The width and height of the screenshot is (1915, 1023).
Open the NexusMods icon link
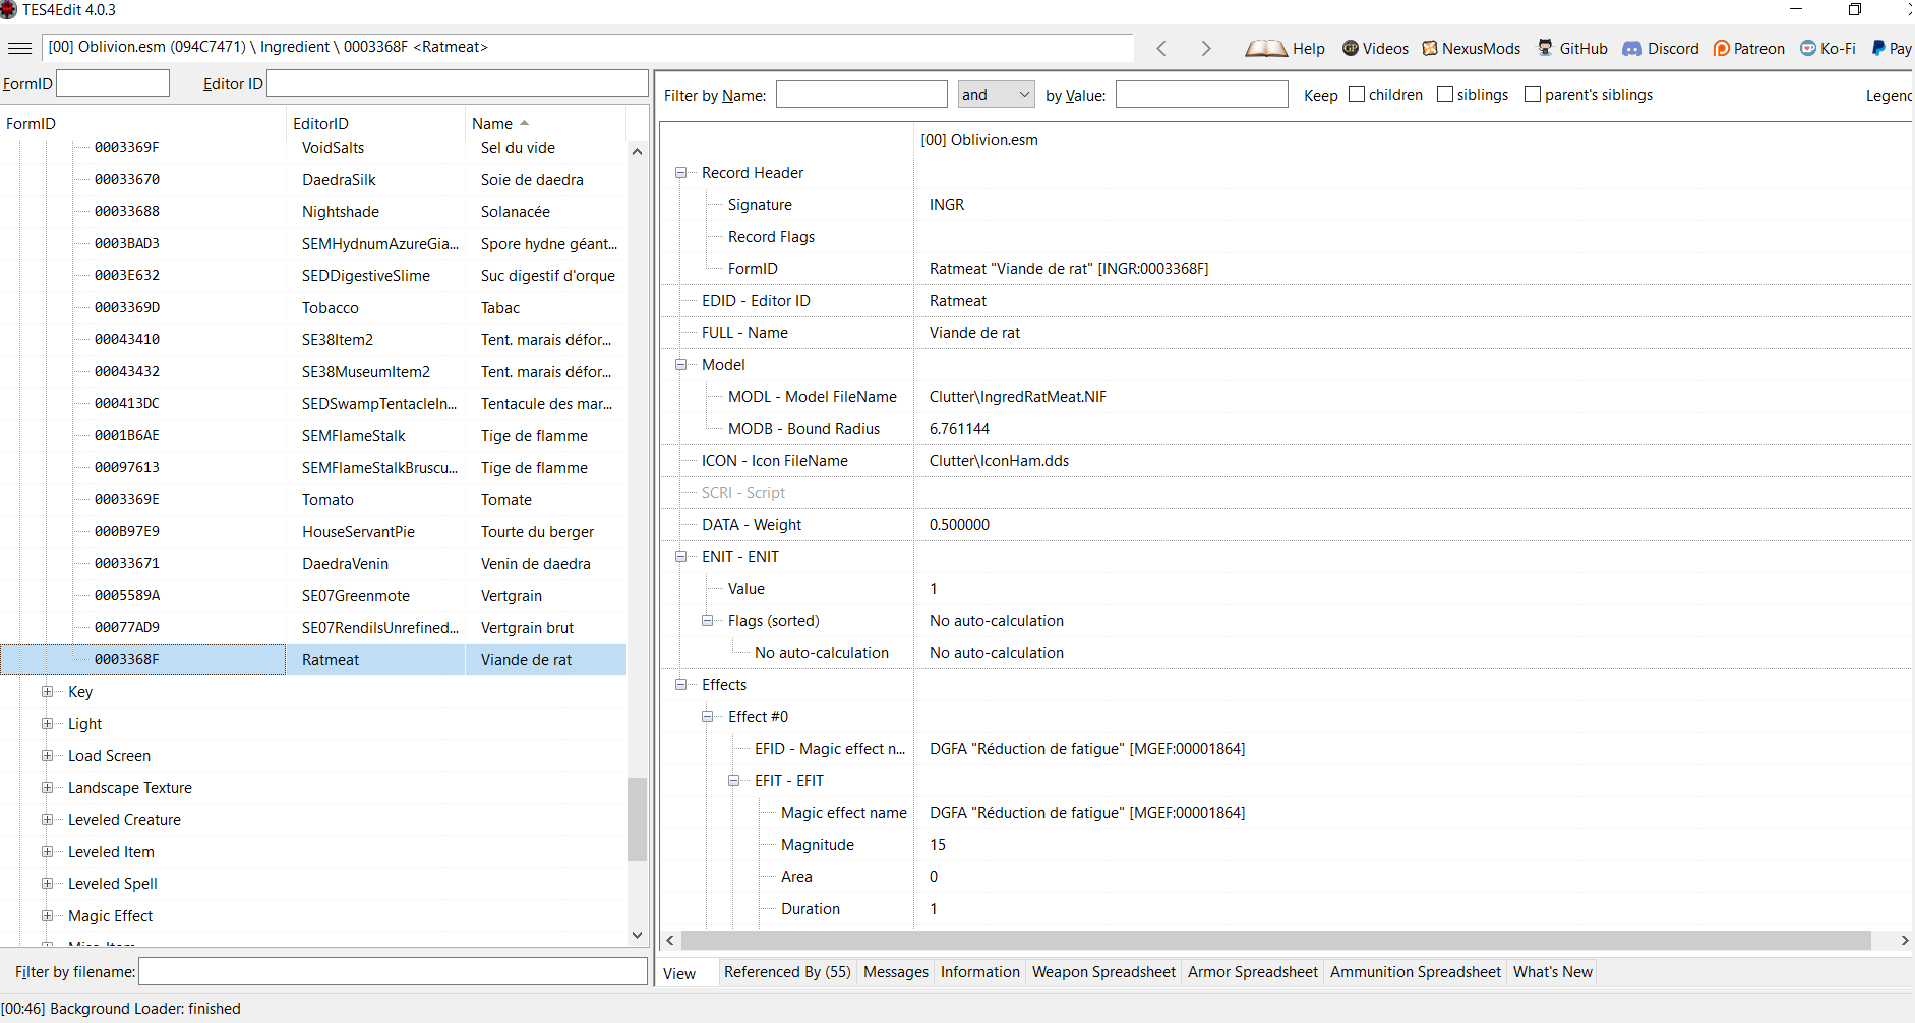(x=1471, y=48)
